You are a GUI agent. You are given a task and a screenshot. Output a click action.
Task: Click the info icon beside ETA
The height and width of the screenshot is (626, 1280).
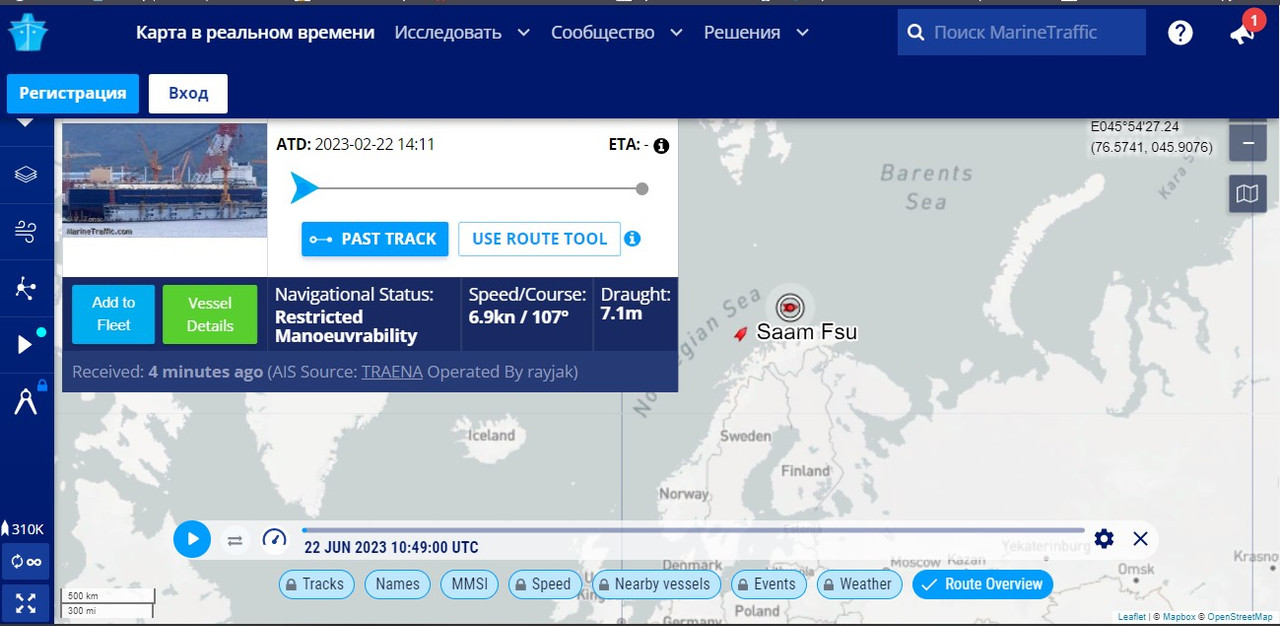pyautogui.click(x=661, y=145)
